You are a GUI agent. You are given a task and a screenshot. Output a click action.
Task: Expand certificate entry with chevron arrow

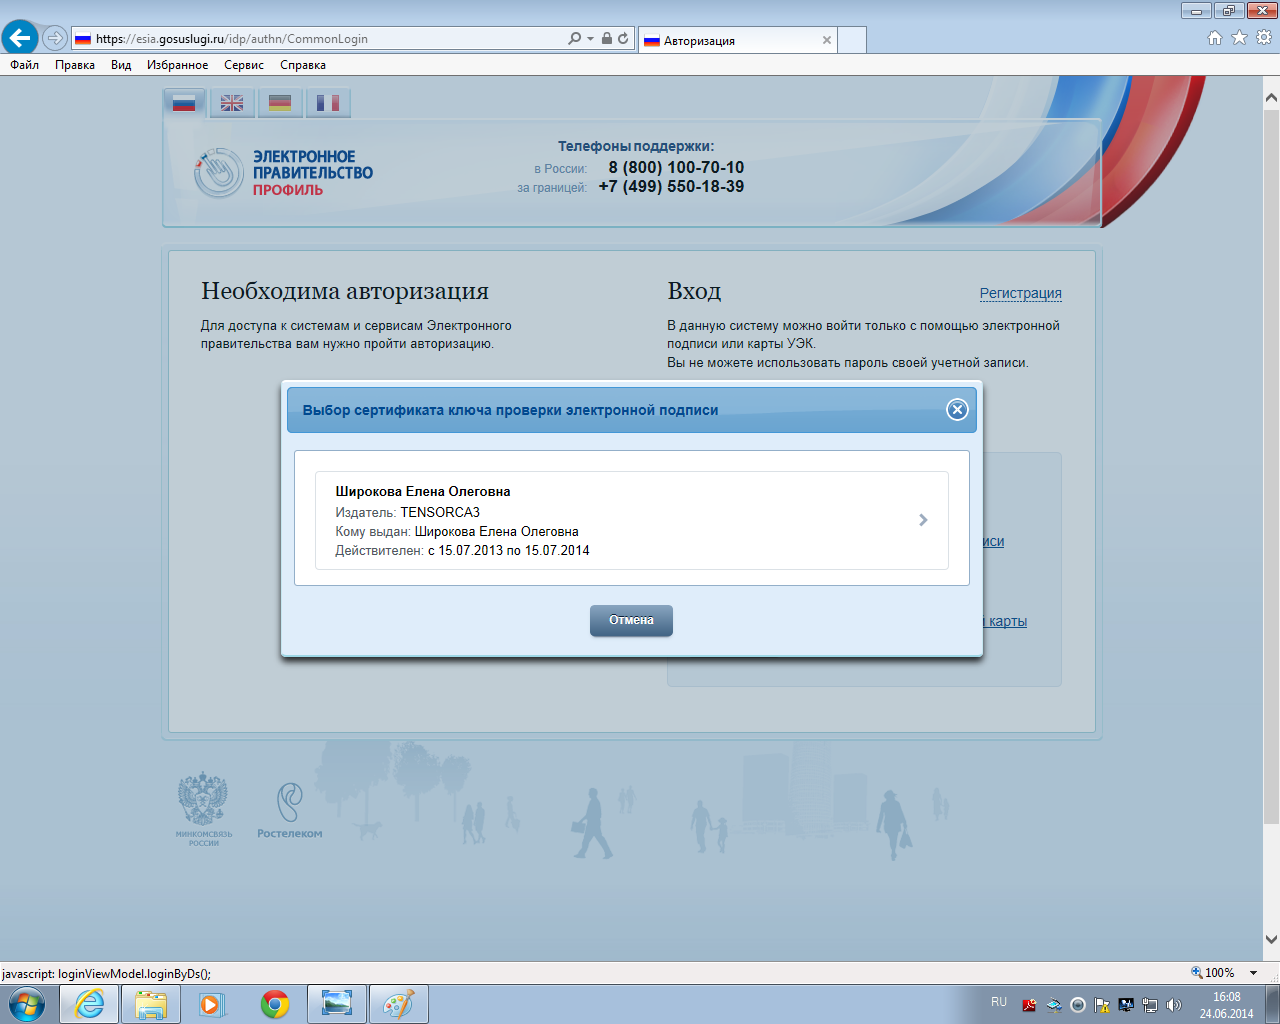(923, 520)
